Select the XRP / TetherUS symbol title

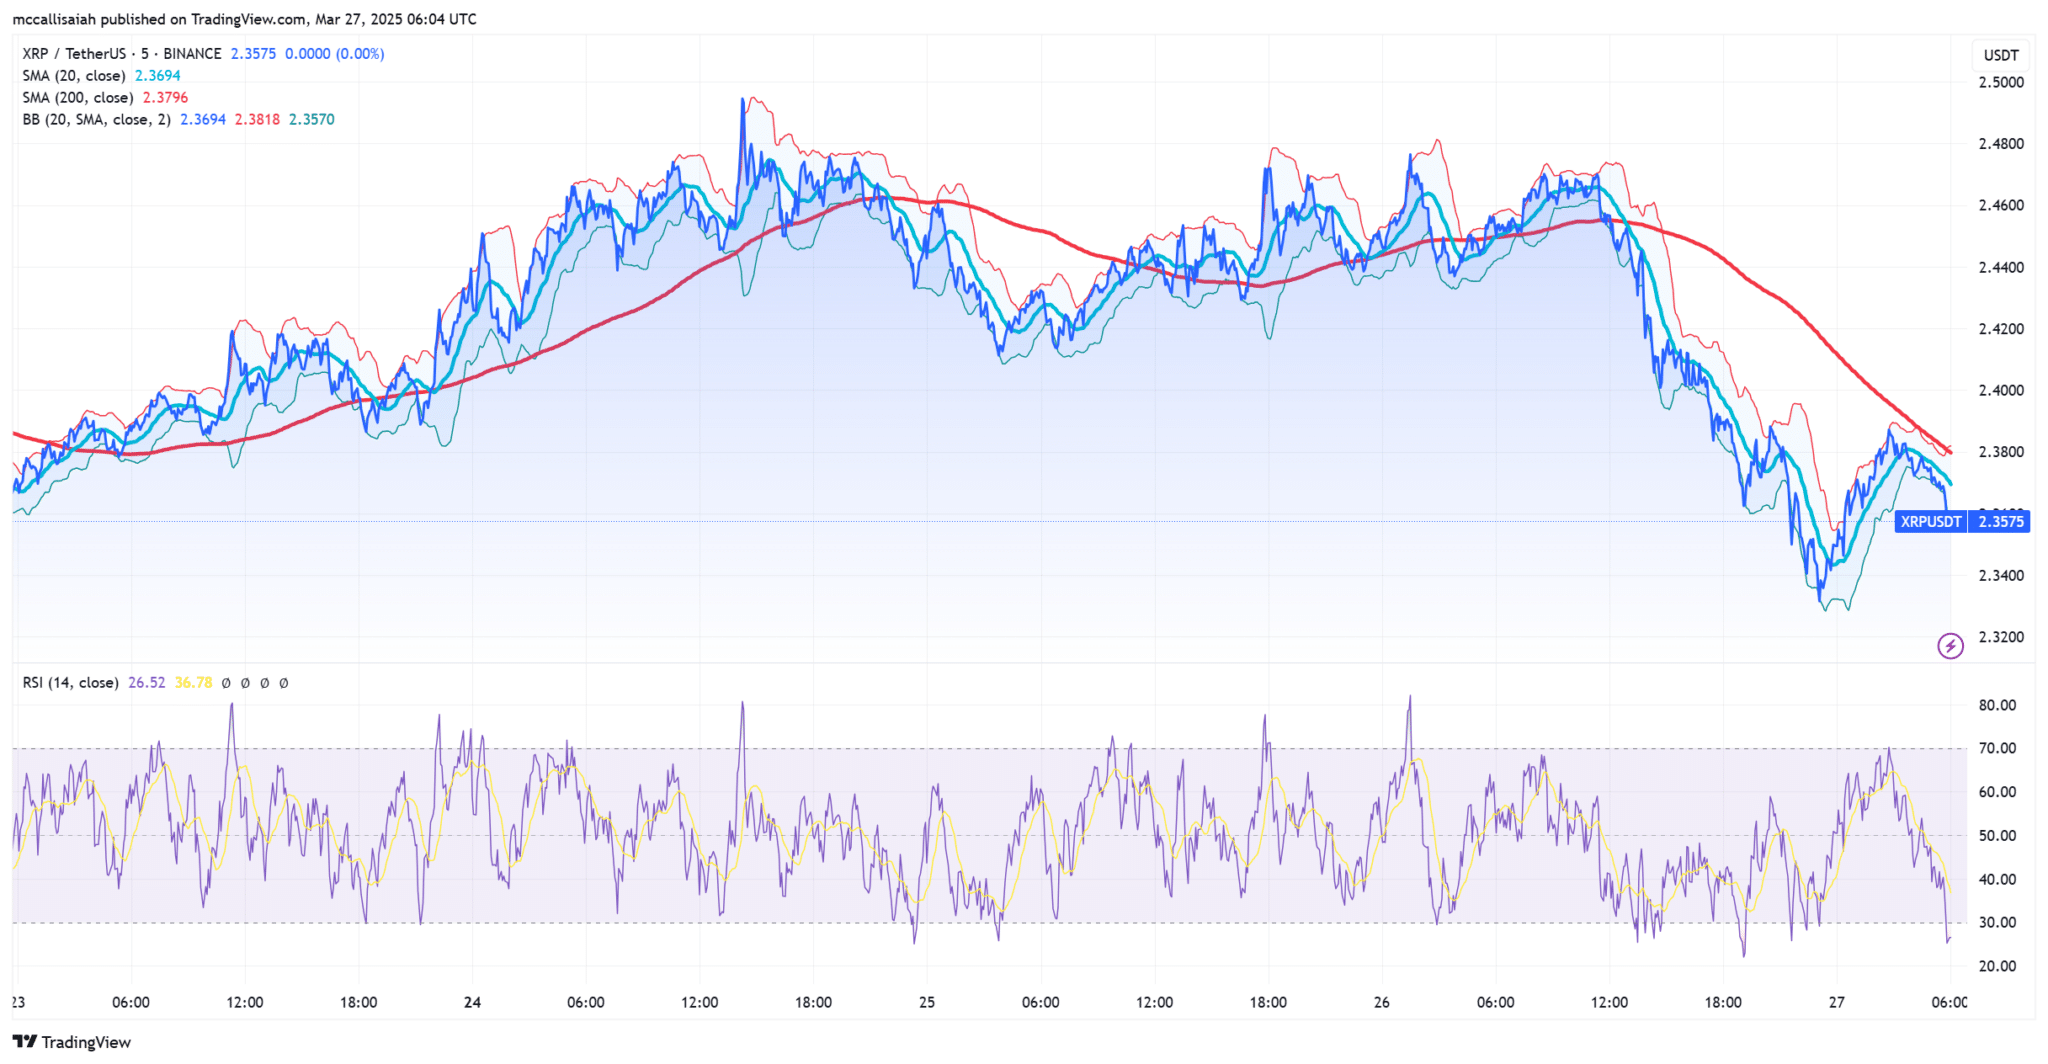click(122, 54)
